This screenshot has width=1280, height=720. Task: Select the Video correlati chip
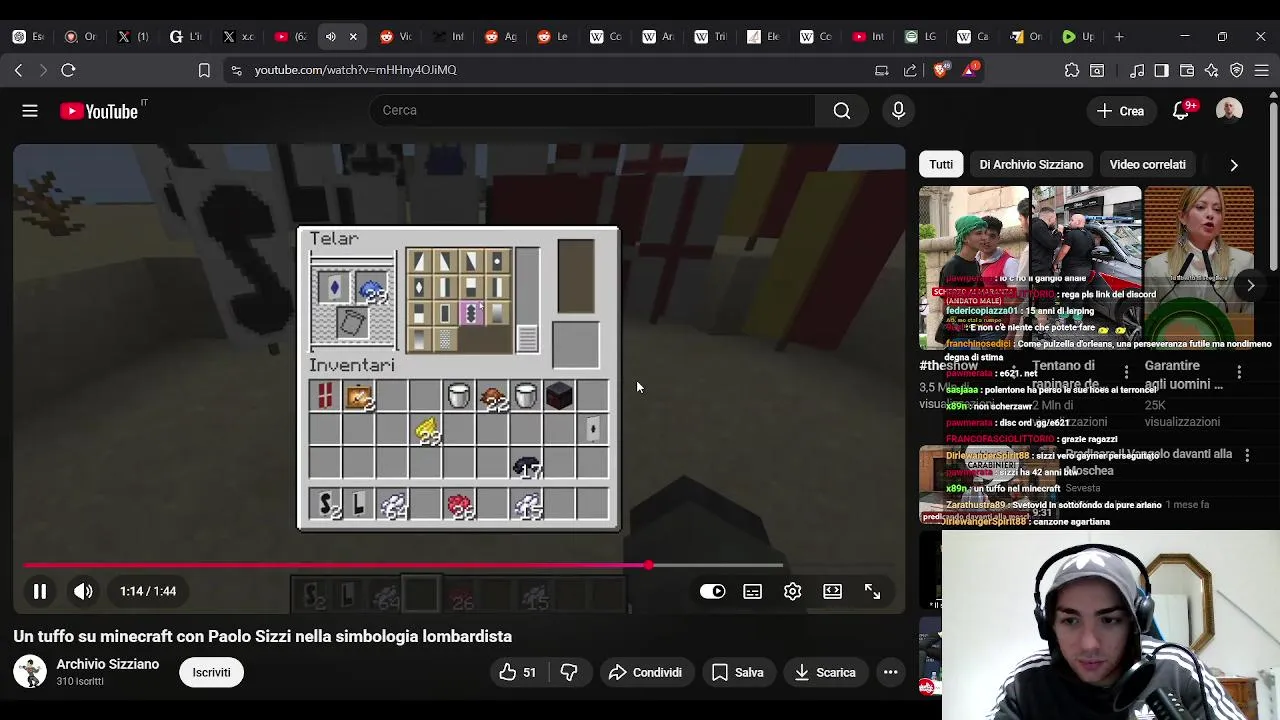tap(1147, 164)
